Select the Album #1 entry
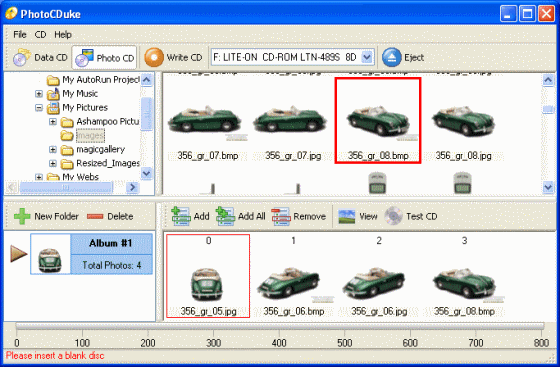 coord(91,254)
